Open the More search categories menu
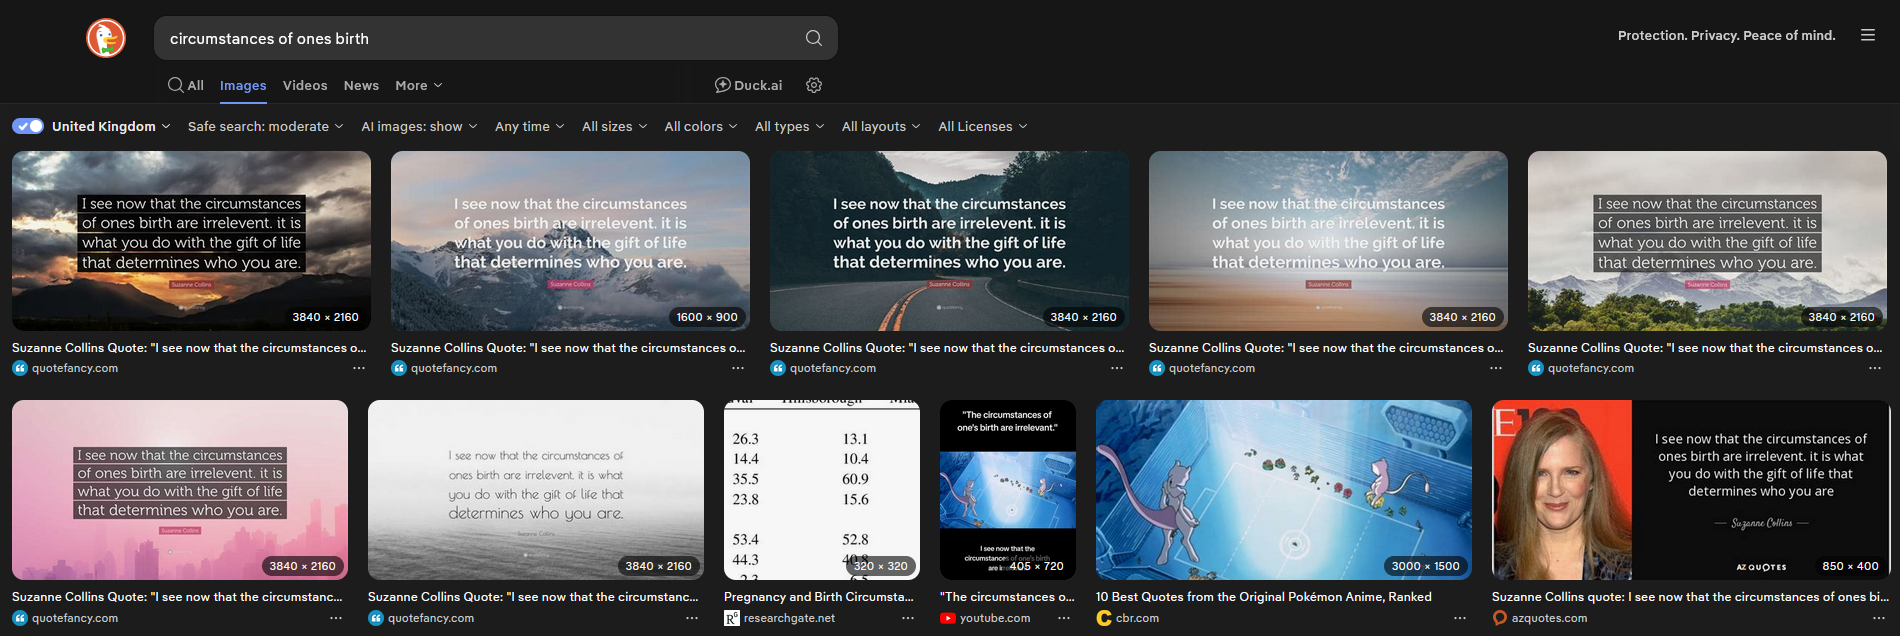 (x=418, y=85)
